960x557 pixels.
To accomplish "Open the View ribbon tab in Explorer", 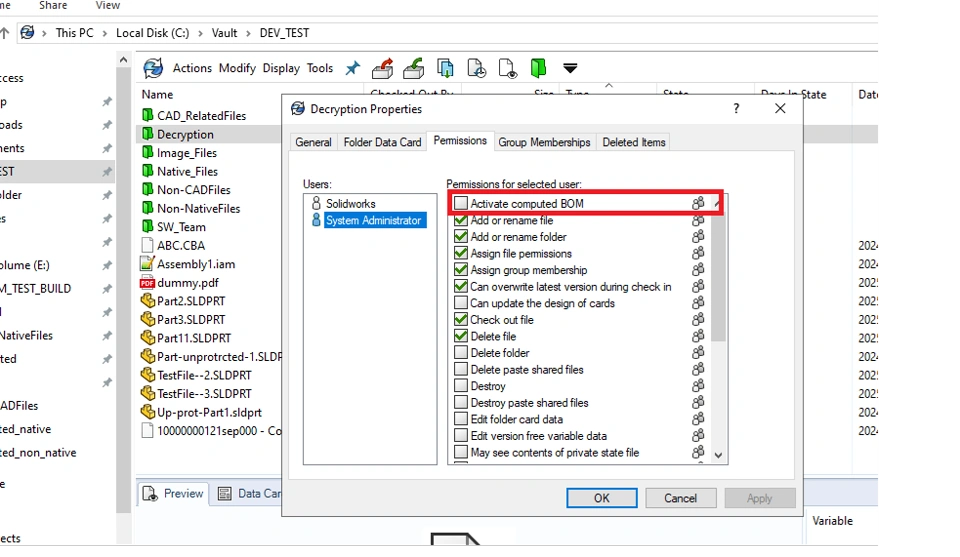I will [108, 6].
